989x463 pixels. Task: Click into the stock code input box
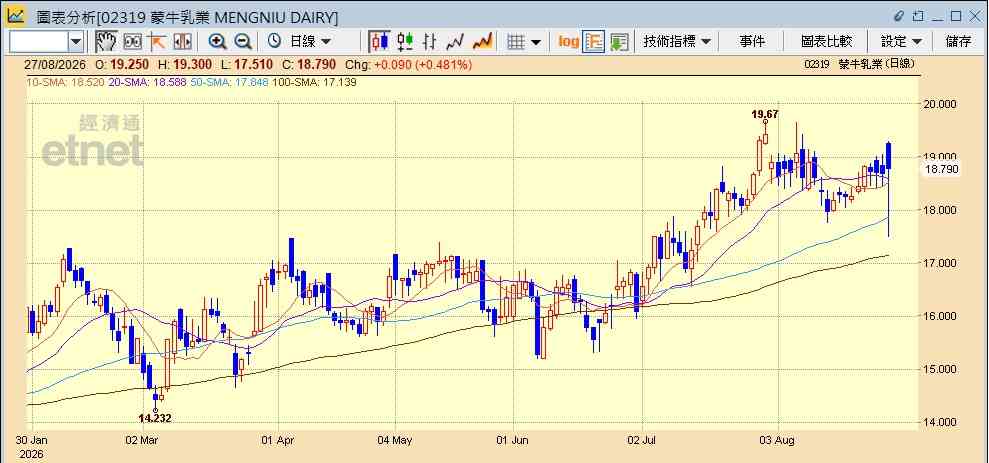point(38,42)
